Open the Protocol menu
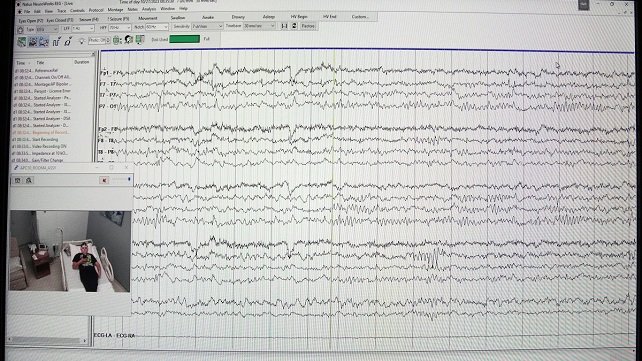The image size is (642, 361). (96, 10)
